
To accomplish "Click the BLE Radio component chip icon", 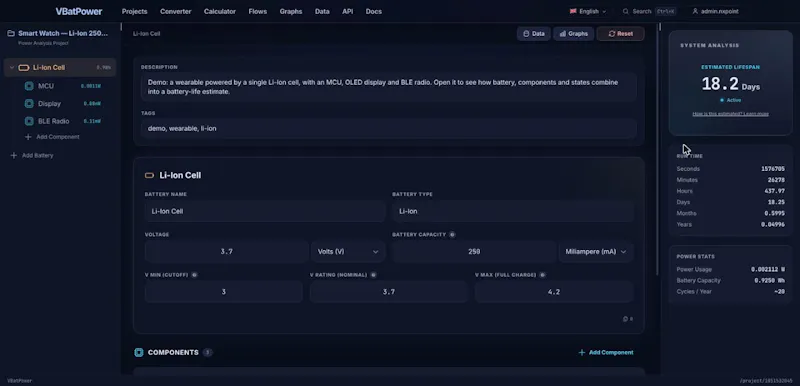I will point(29,121).
